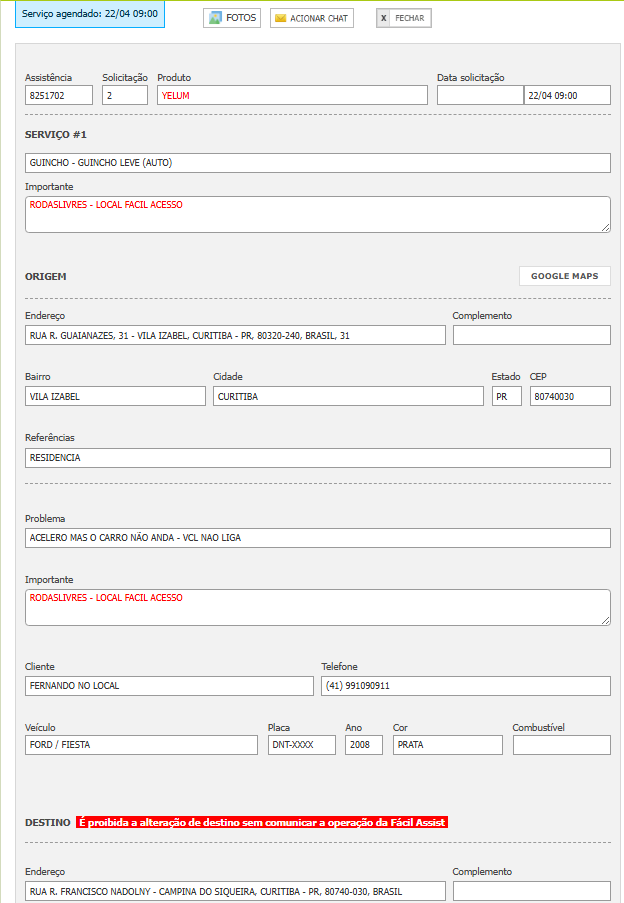624x903 pixels.
Task: Click the empty Combustível field
Action: tap(561, 745)
